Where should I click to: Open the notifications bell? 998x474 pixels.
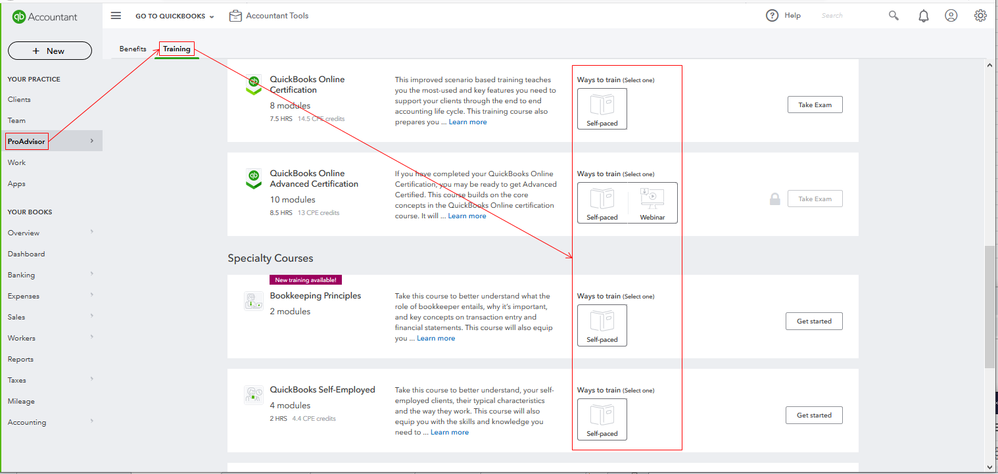click(x=923, y=16)
